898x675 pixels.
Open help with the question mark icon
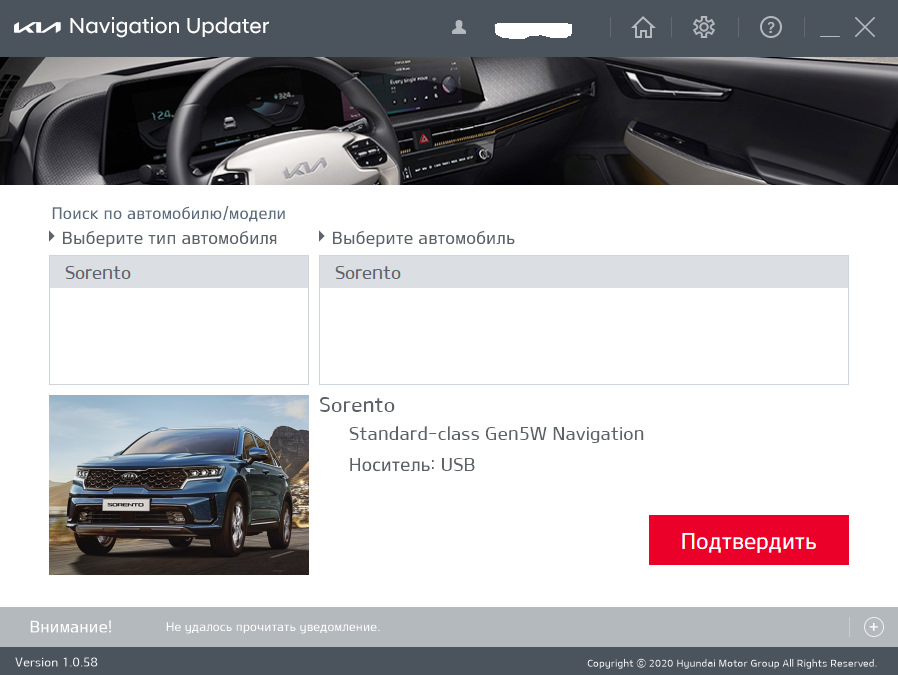coord(770,27)
